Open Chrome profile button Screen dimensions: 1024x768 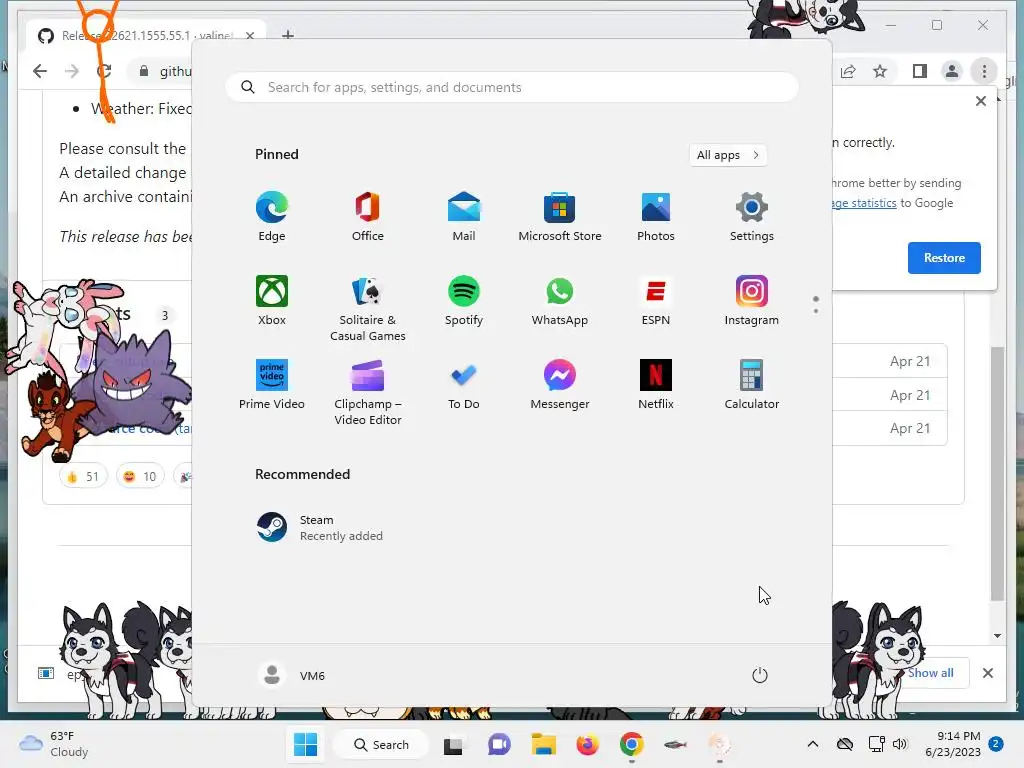[x=952, y=71]
